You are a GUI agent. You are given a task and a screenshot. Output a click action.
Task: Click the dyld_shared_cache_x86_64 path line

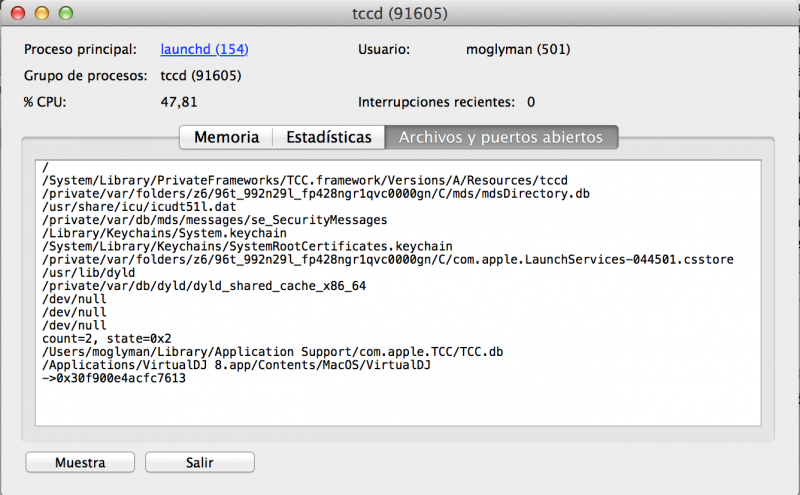[204, 286]
